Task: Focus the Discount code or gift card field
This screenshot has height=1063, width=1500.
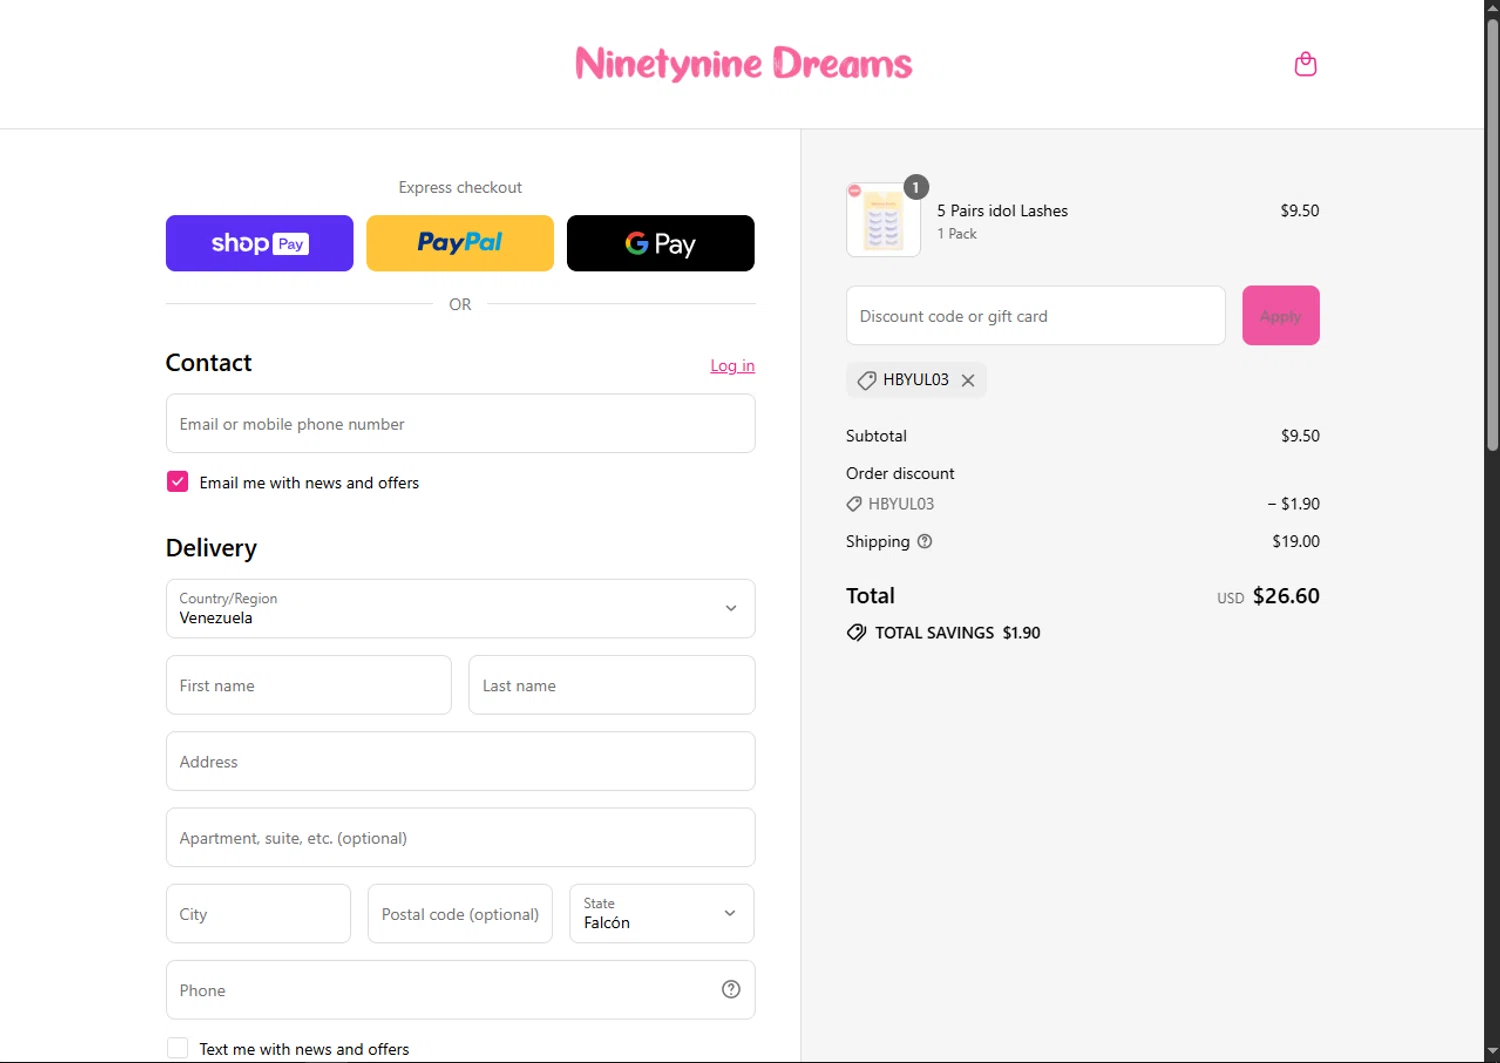Action: (x=1035, y=316)
